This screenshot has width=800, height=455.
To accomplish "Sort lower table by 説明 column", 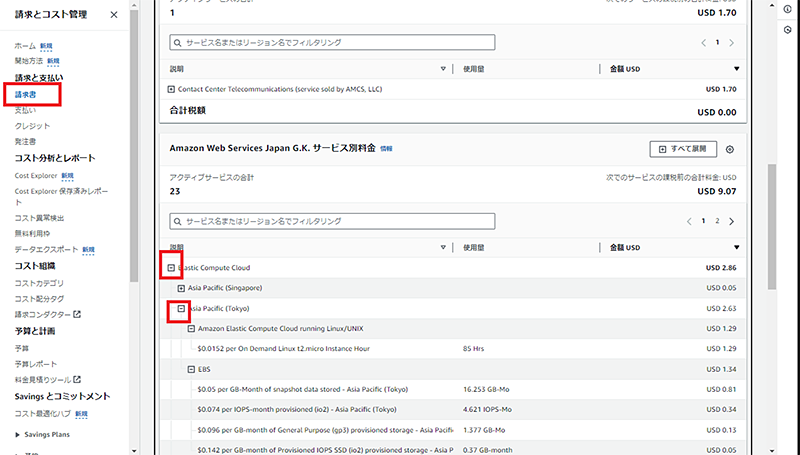I will (x=443, y=247).
